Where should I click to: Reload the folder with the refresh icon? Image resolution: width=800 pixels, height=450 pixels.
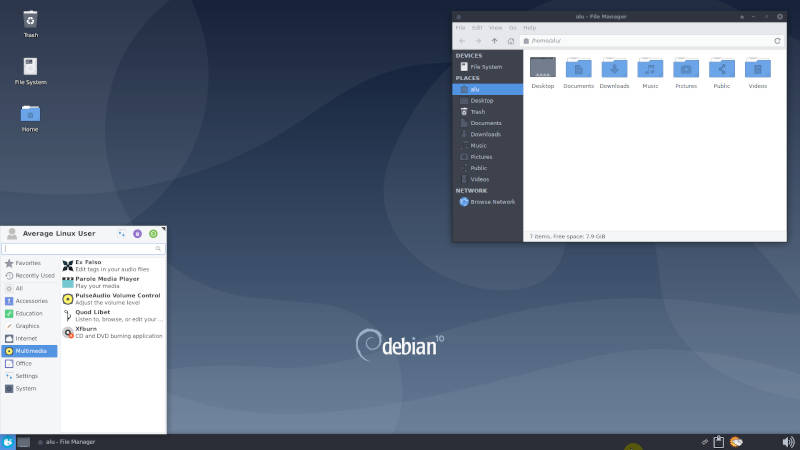tap(778, 41)
